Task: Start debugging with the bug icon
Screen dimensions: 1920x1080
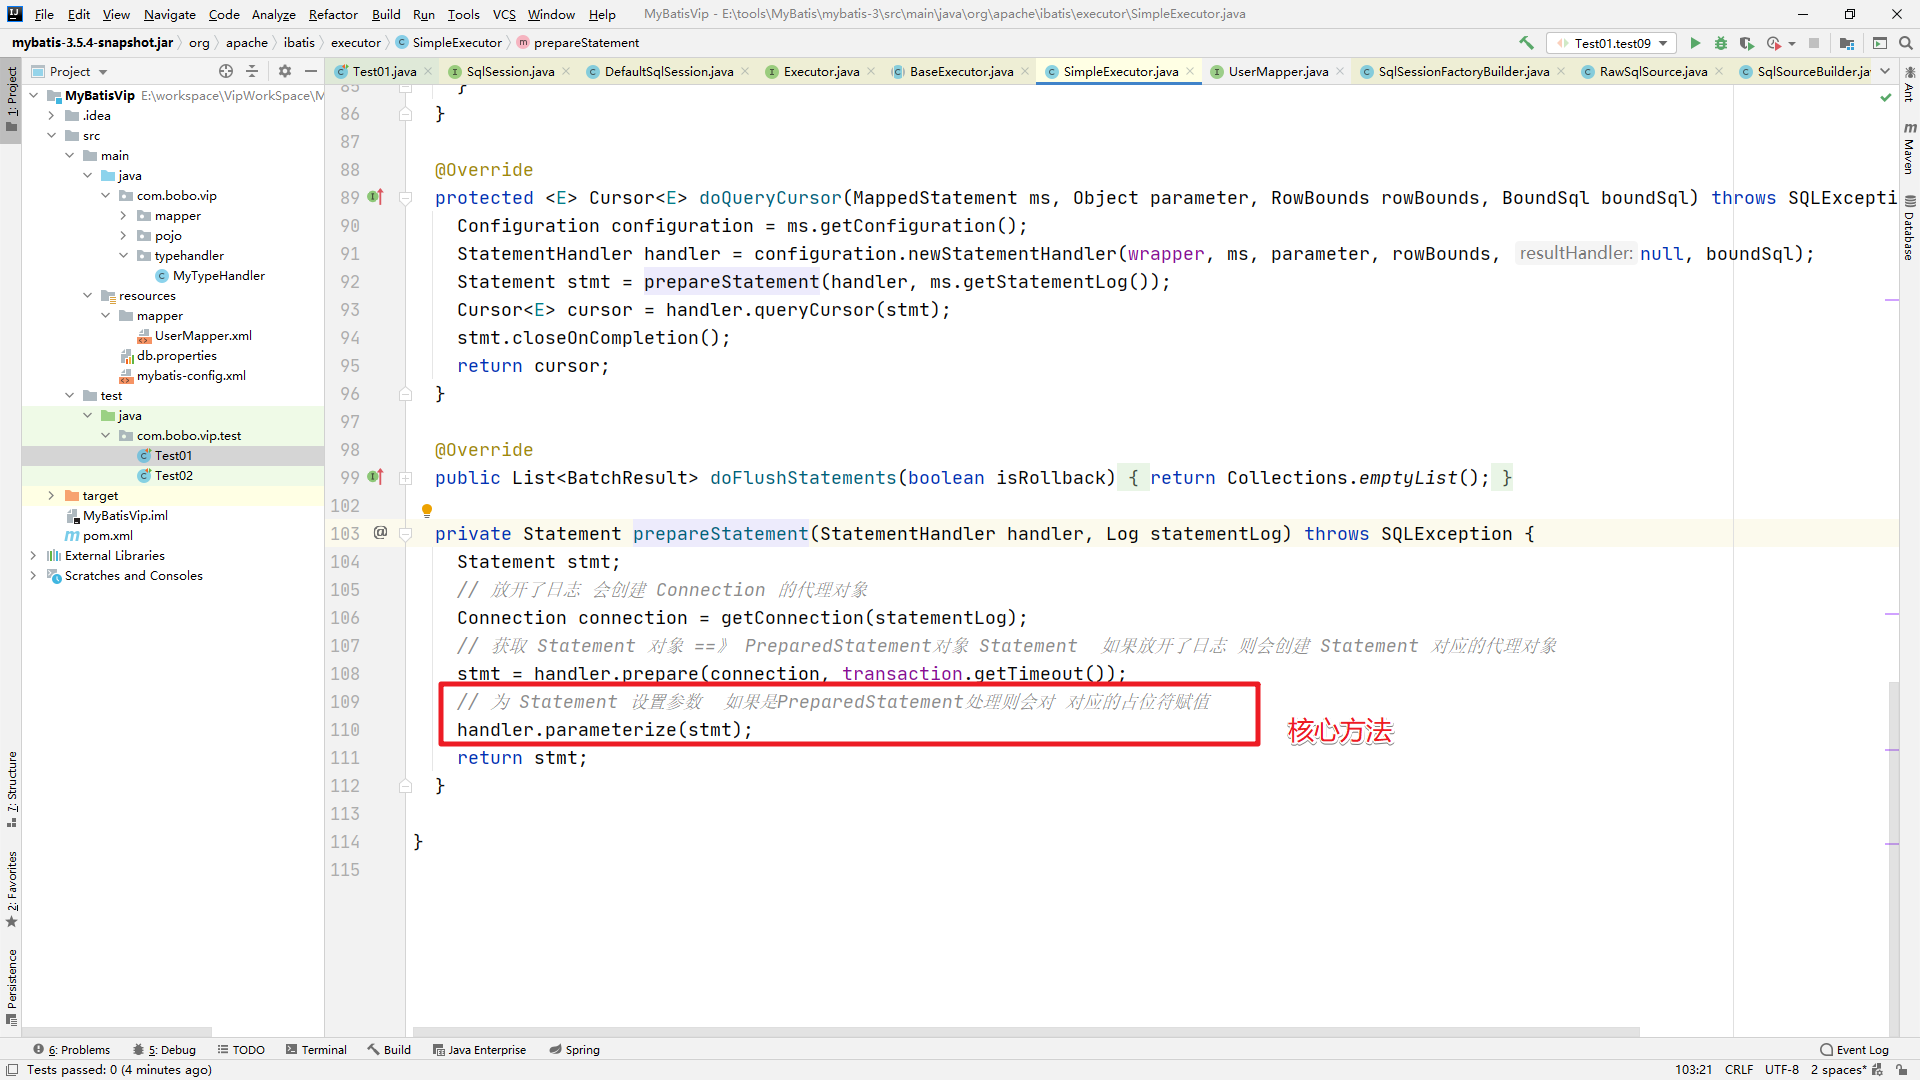Action: click(1721, 43)
